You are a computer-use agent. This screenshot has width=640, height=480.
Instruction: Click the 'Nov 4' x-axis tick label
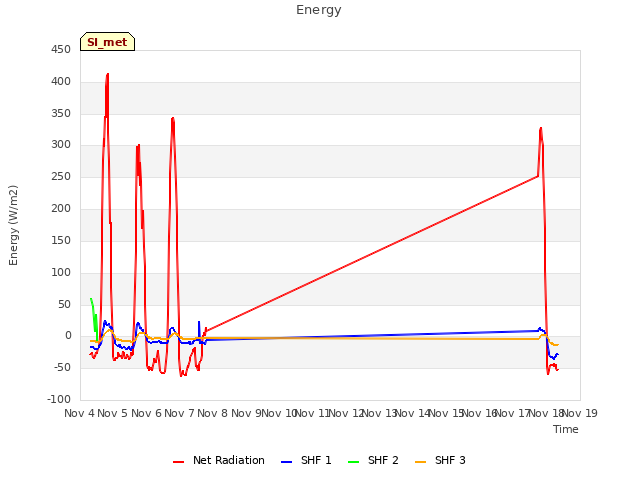(x=80, y=413)
